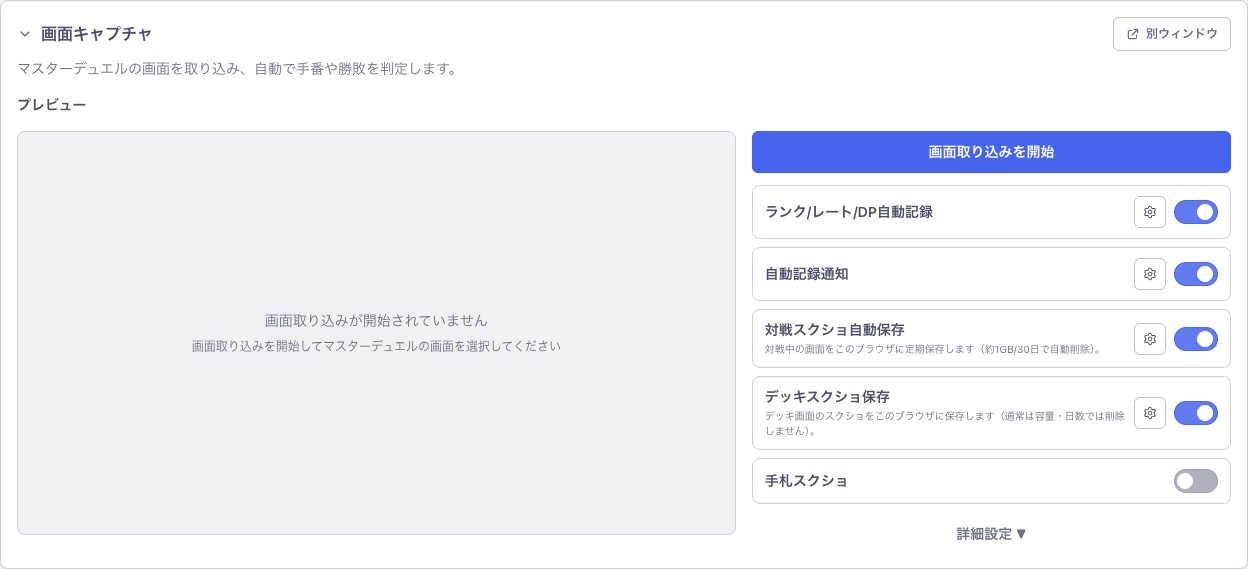1248x569 pixels.
Task: Open capture in 別ウィンドウ
Action: point(1171,34)
